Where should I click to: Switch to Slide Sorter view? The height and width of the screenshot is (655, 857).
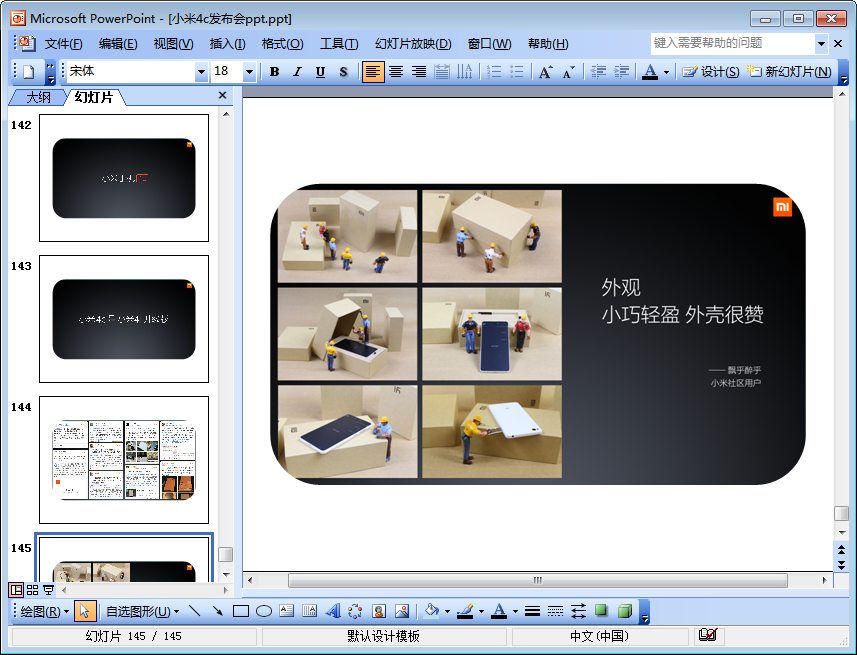tap(33, 590)
